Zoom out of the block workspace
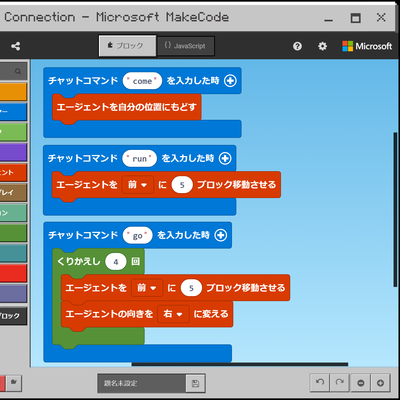Viewport: 400px width, 400px height. pos(361,383)
